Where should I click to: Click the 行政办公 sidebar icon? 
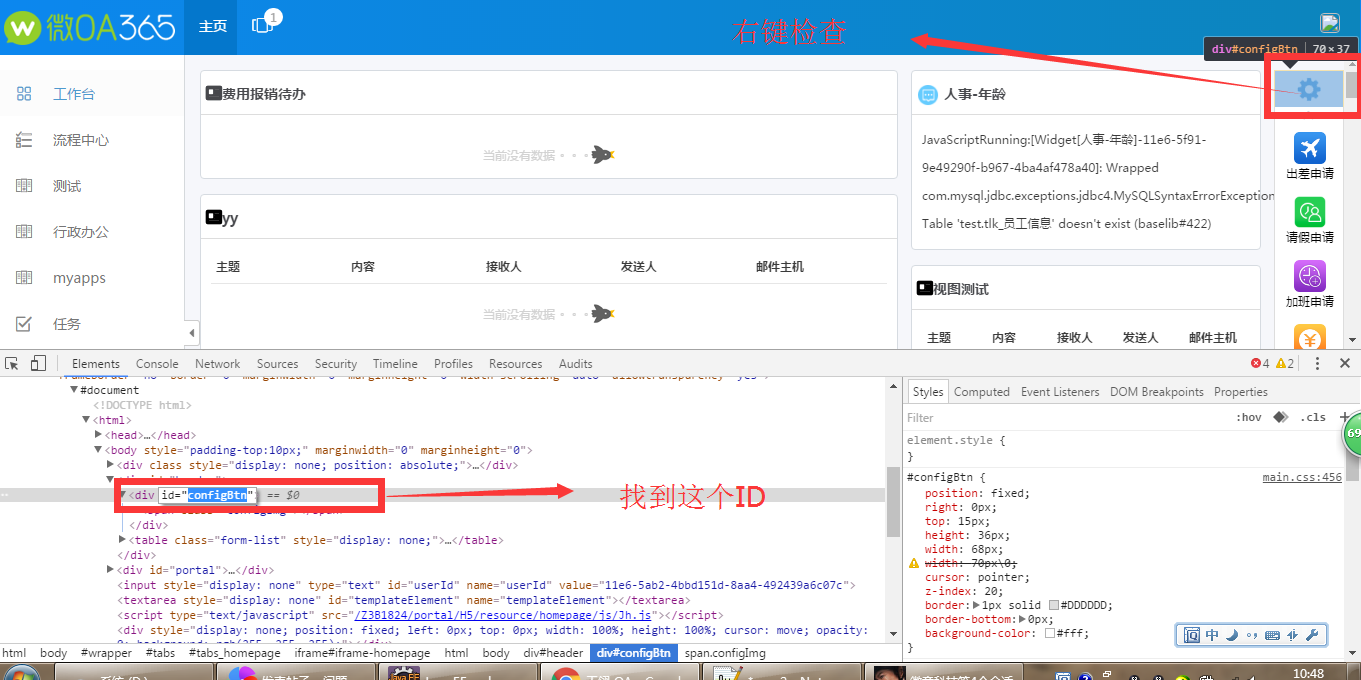point(25,232)
